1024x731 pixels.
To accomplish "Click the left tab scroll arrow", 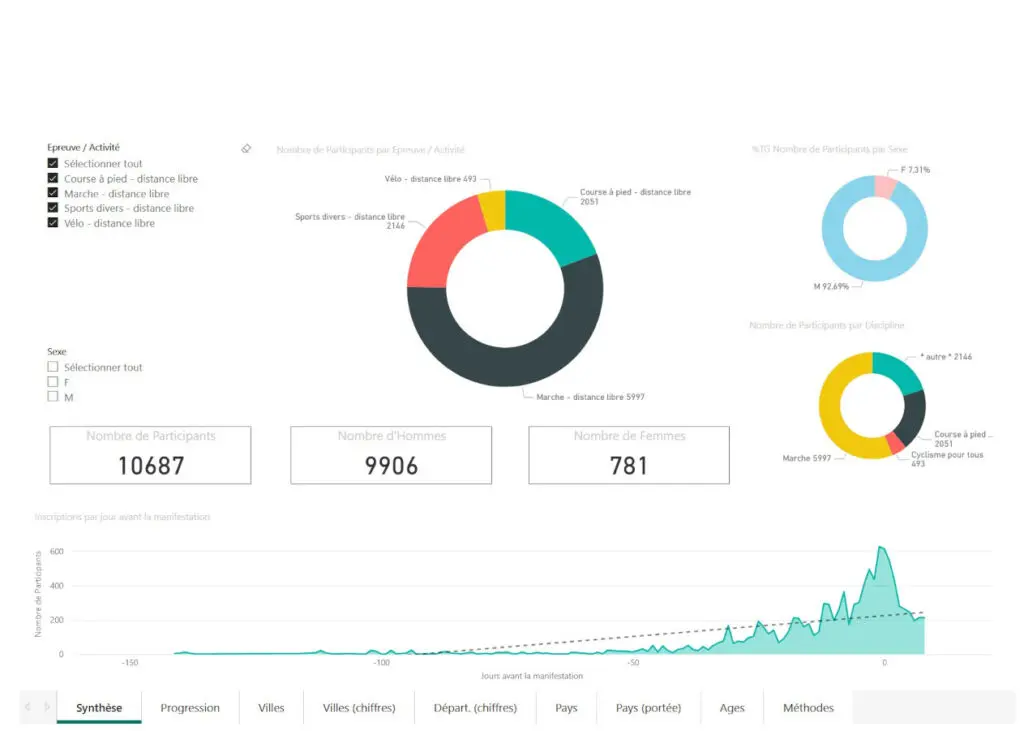I will tap(29, 707).
